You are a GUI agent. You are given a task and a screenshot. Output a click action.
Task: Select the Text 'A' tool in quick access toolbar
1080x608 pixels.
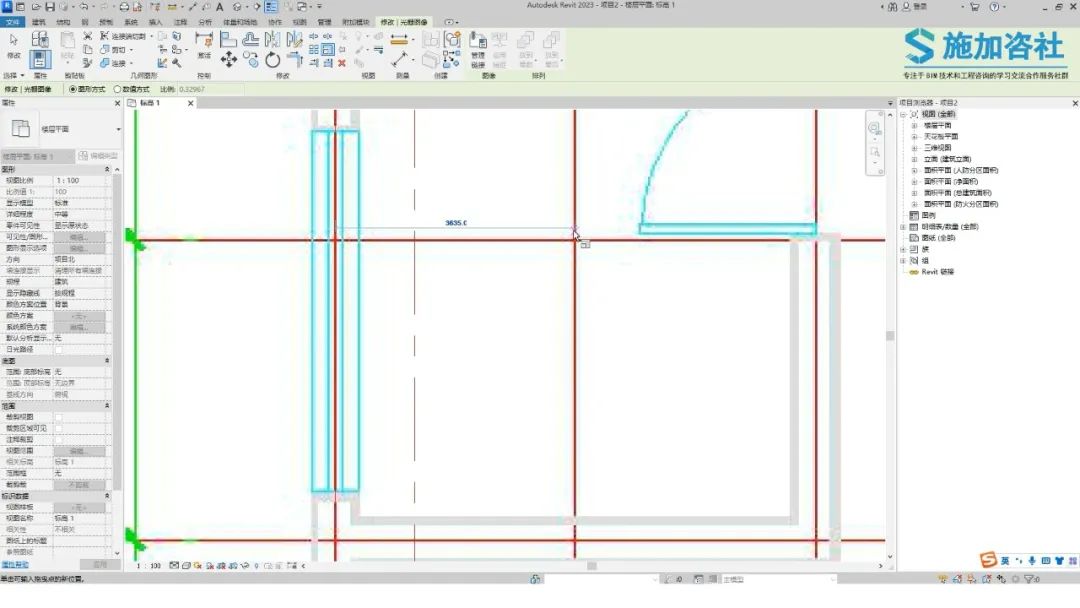click(220, 7)
